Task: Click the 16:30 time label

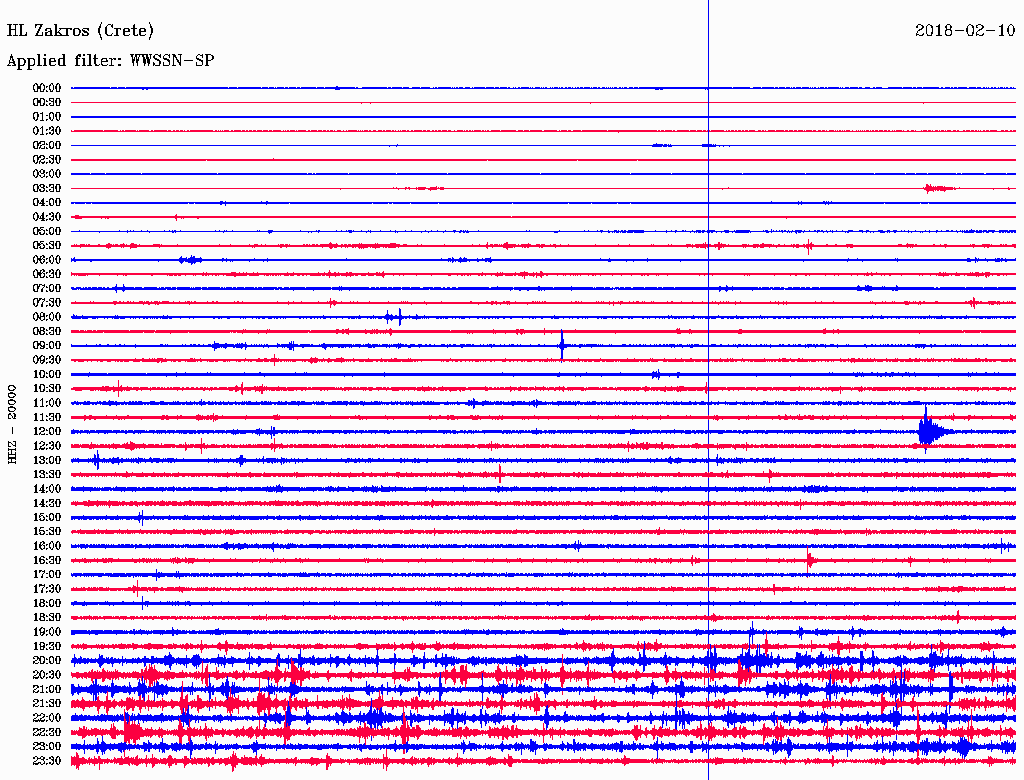Action: pyautogui.click(x=47, y=561)
